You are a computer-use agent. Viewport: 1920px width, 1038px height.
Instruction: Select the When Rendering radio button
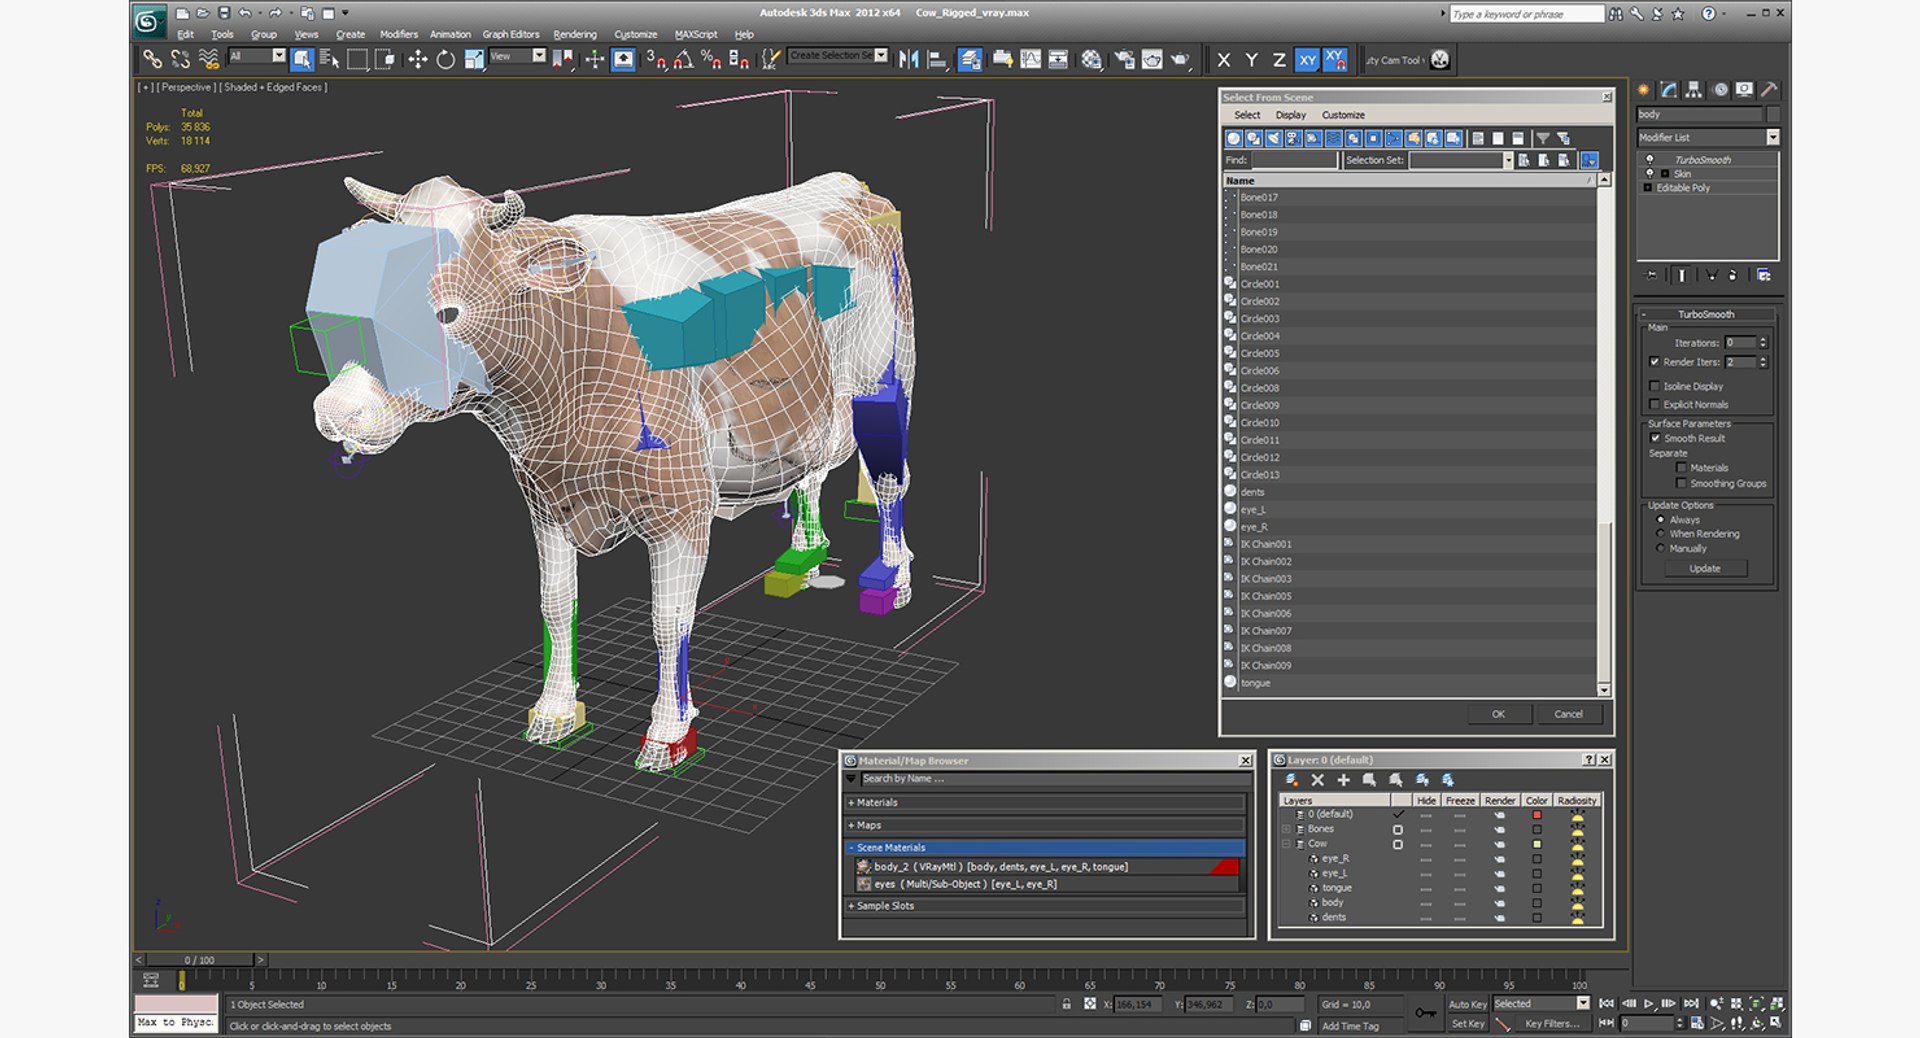[1660, 534]
